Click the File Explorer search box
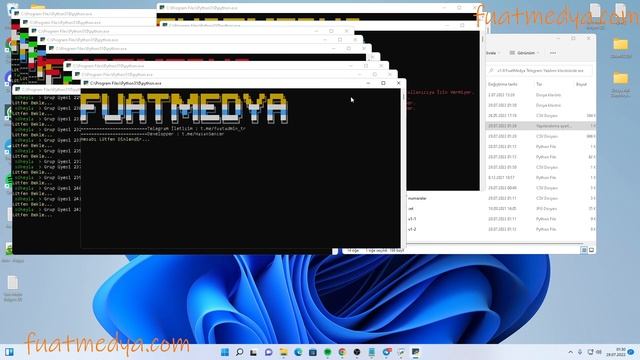The height and width of the screenshot is (360, 640). (x=540, y=71)
